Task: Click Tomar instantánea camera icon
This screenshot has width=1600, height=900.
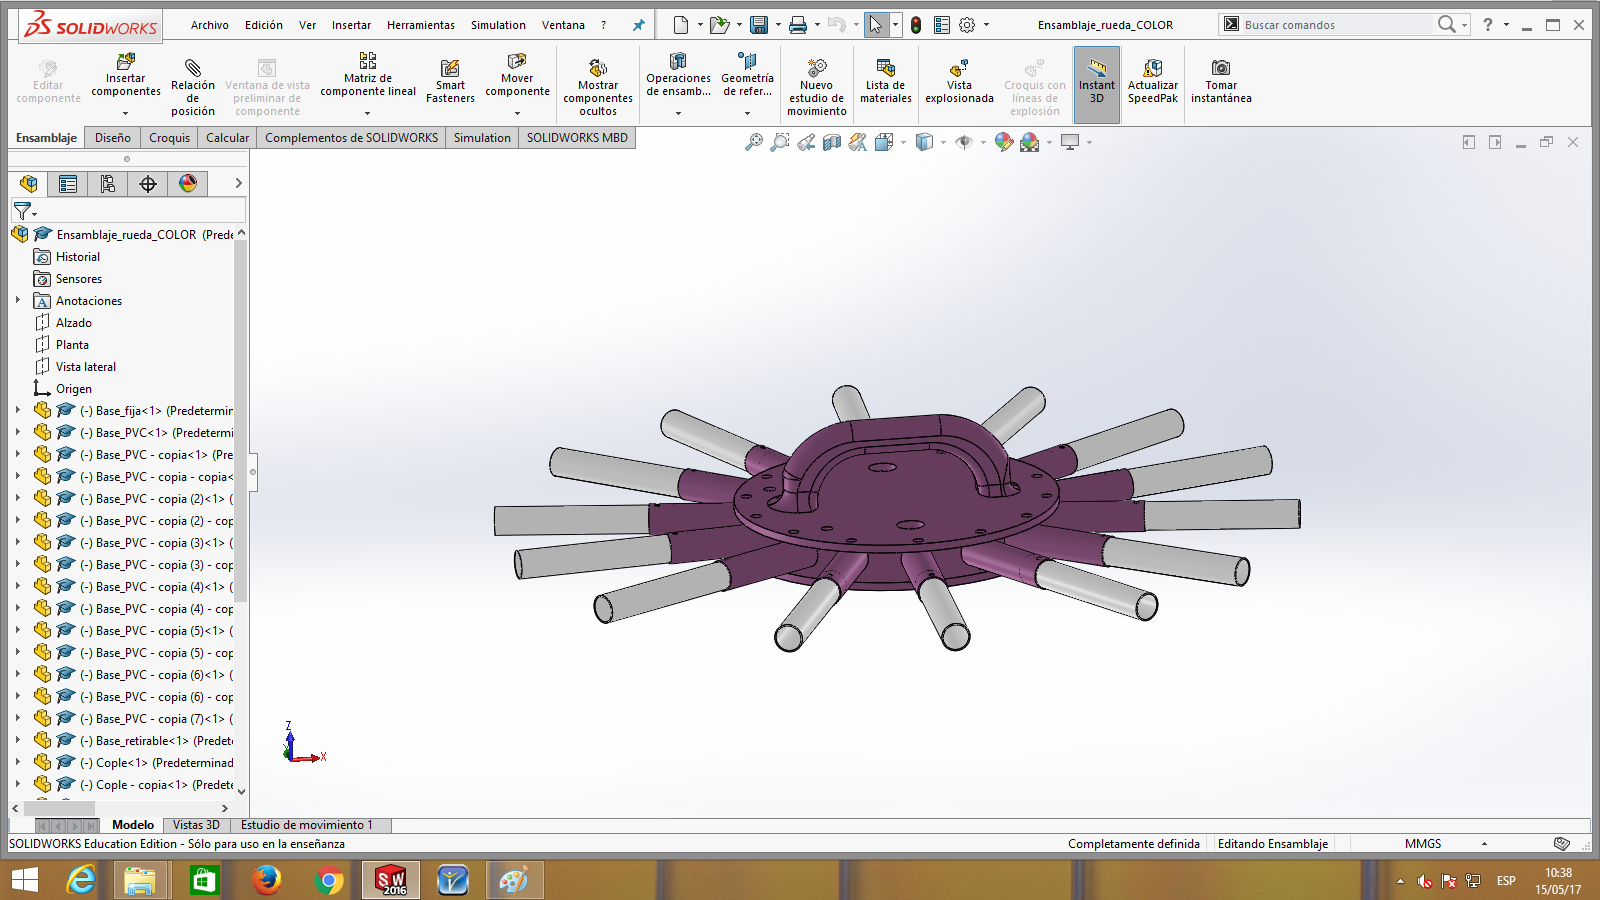Action: tap(1221, 68)
